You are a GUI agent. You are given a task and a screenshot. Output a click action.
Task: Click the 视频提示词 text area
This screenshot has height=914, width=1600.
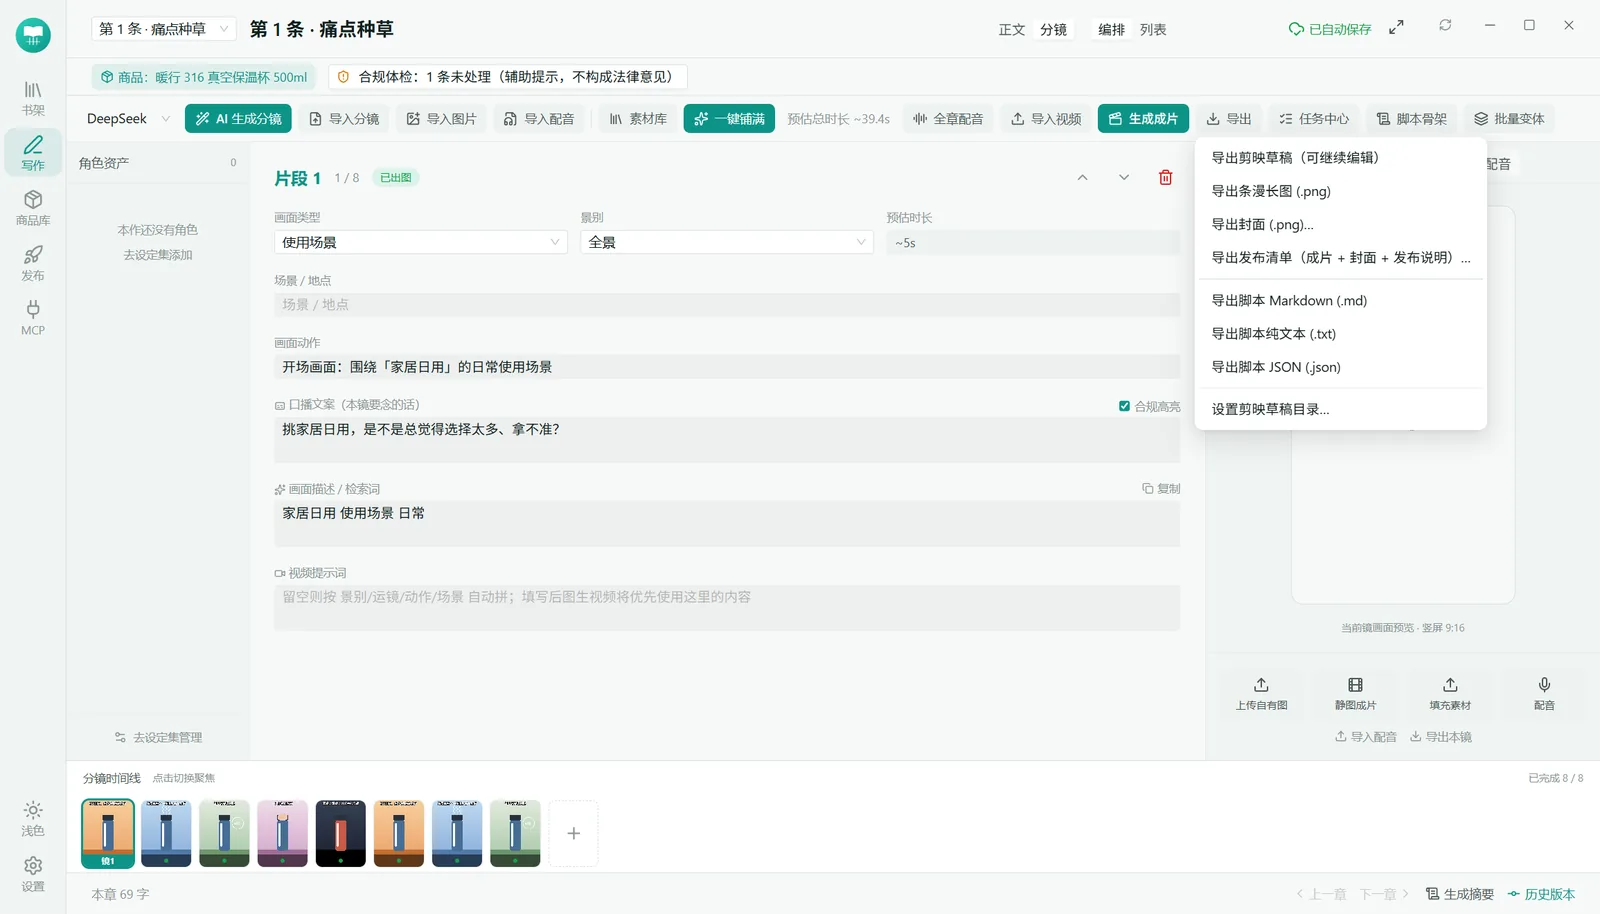pos(727,607)
